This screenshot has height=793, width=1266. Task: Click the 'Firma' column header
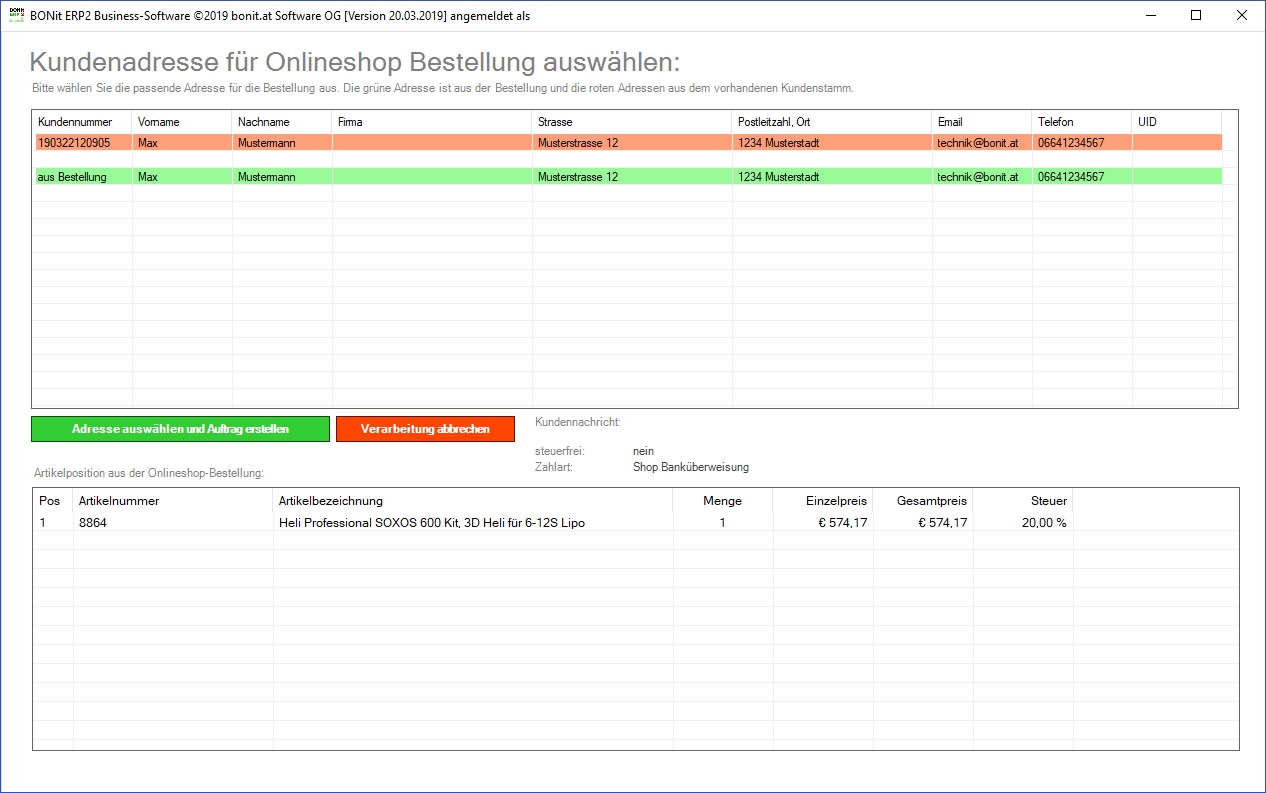pyautogui.click(x=432, y=122)
